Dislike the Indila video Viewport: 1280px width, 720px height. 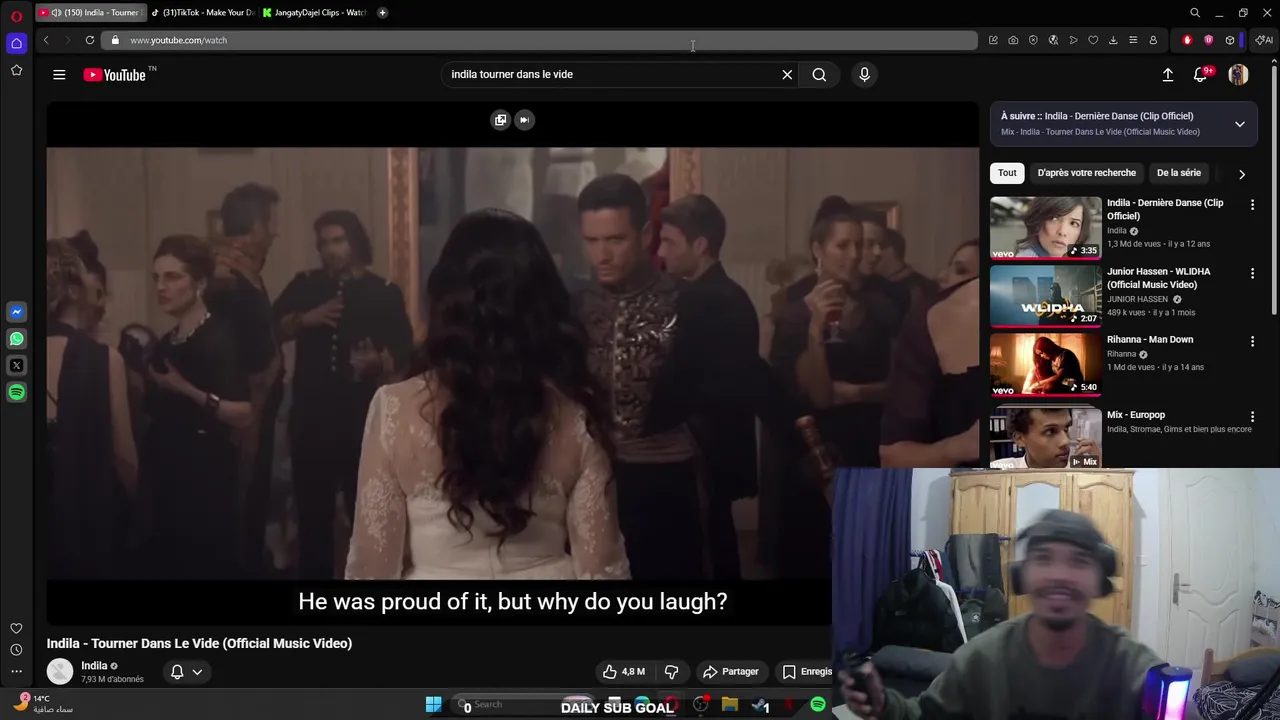[x=671, y=672]
